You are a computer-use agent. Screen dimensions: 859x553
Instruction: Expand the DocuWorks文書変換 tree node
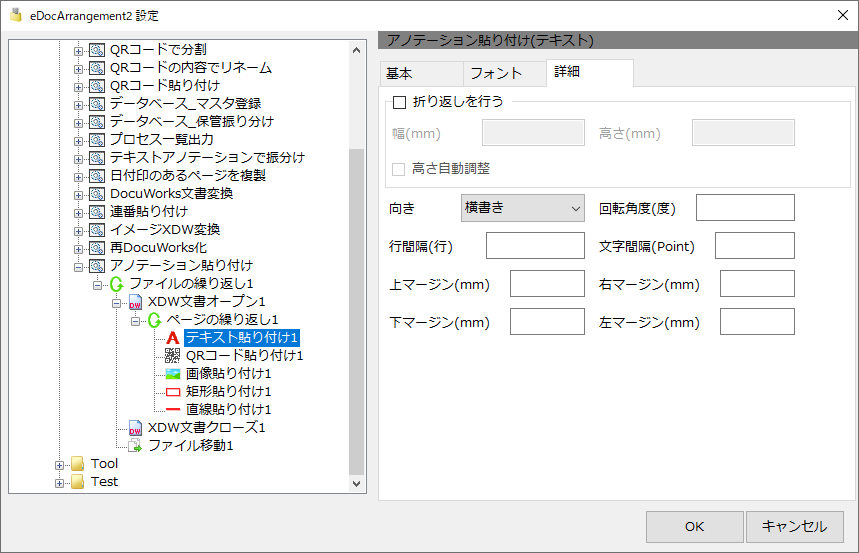pos(78,196)
